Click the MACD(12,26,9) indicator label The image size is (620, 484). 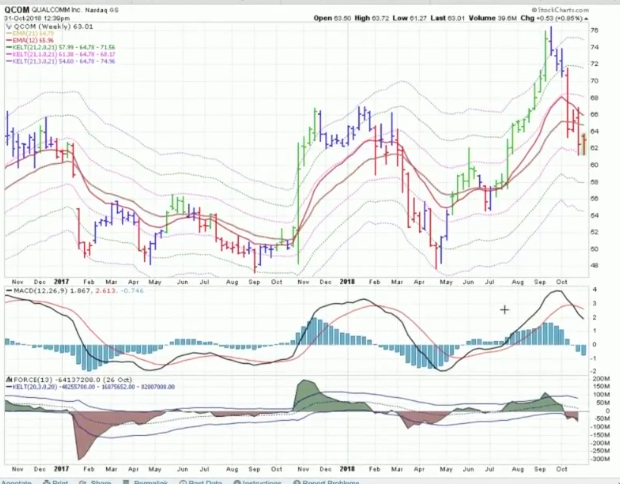40,291
